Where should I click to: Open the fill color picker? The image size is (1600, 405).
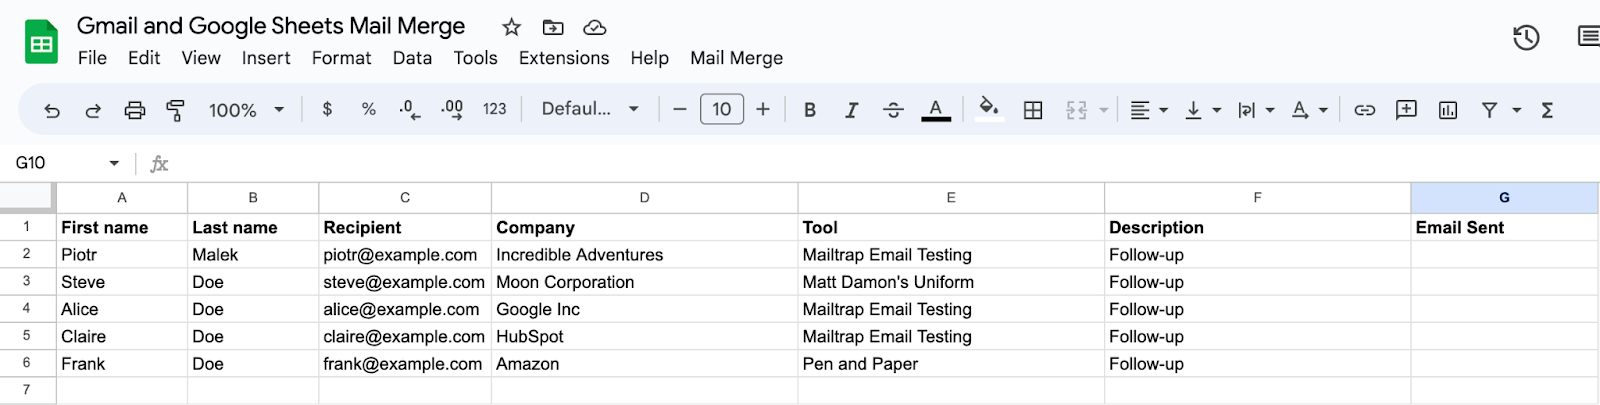point(989,109)
